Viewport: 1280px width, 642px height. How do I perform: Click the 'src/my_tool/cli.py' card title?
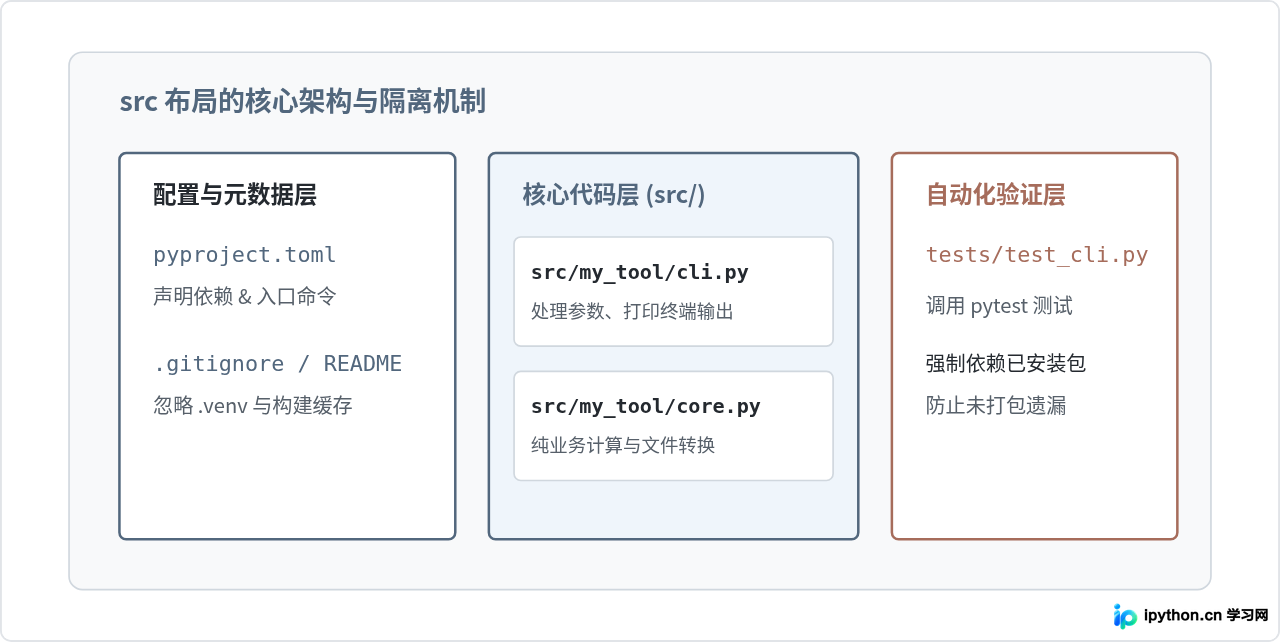pos(640,273)
